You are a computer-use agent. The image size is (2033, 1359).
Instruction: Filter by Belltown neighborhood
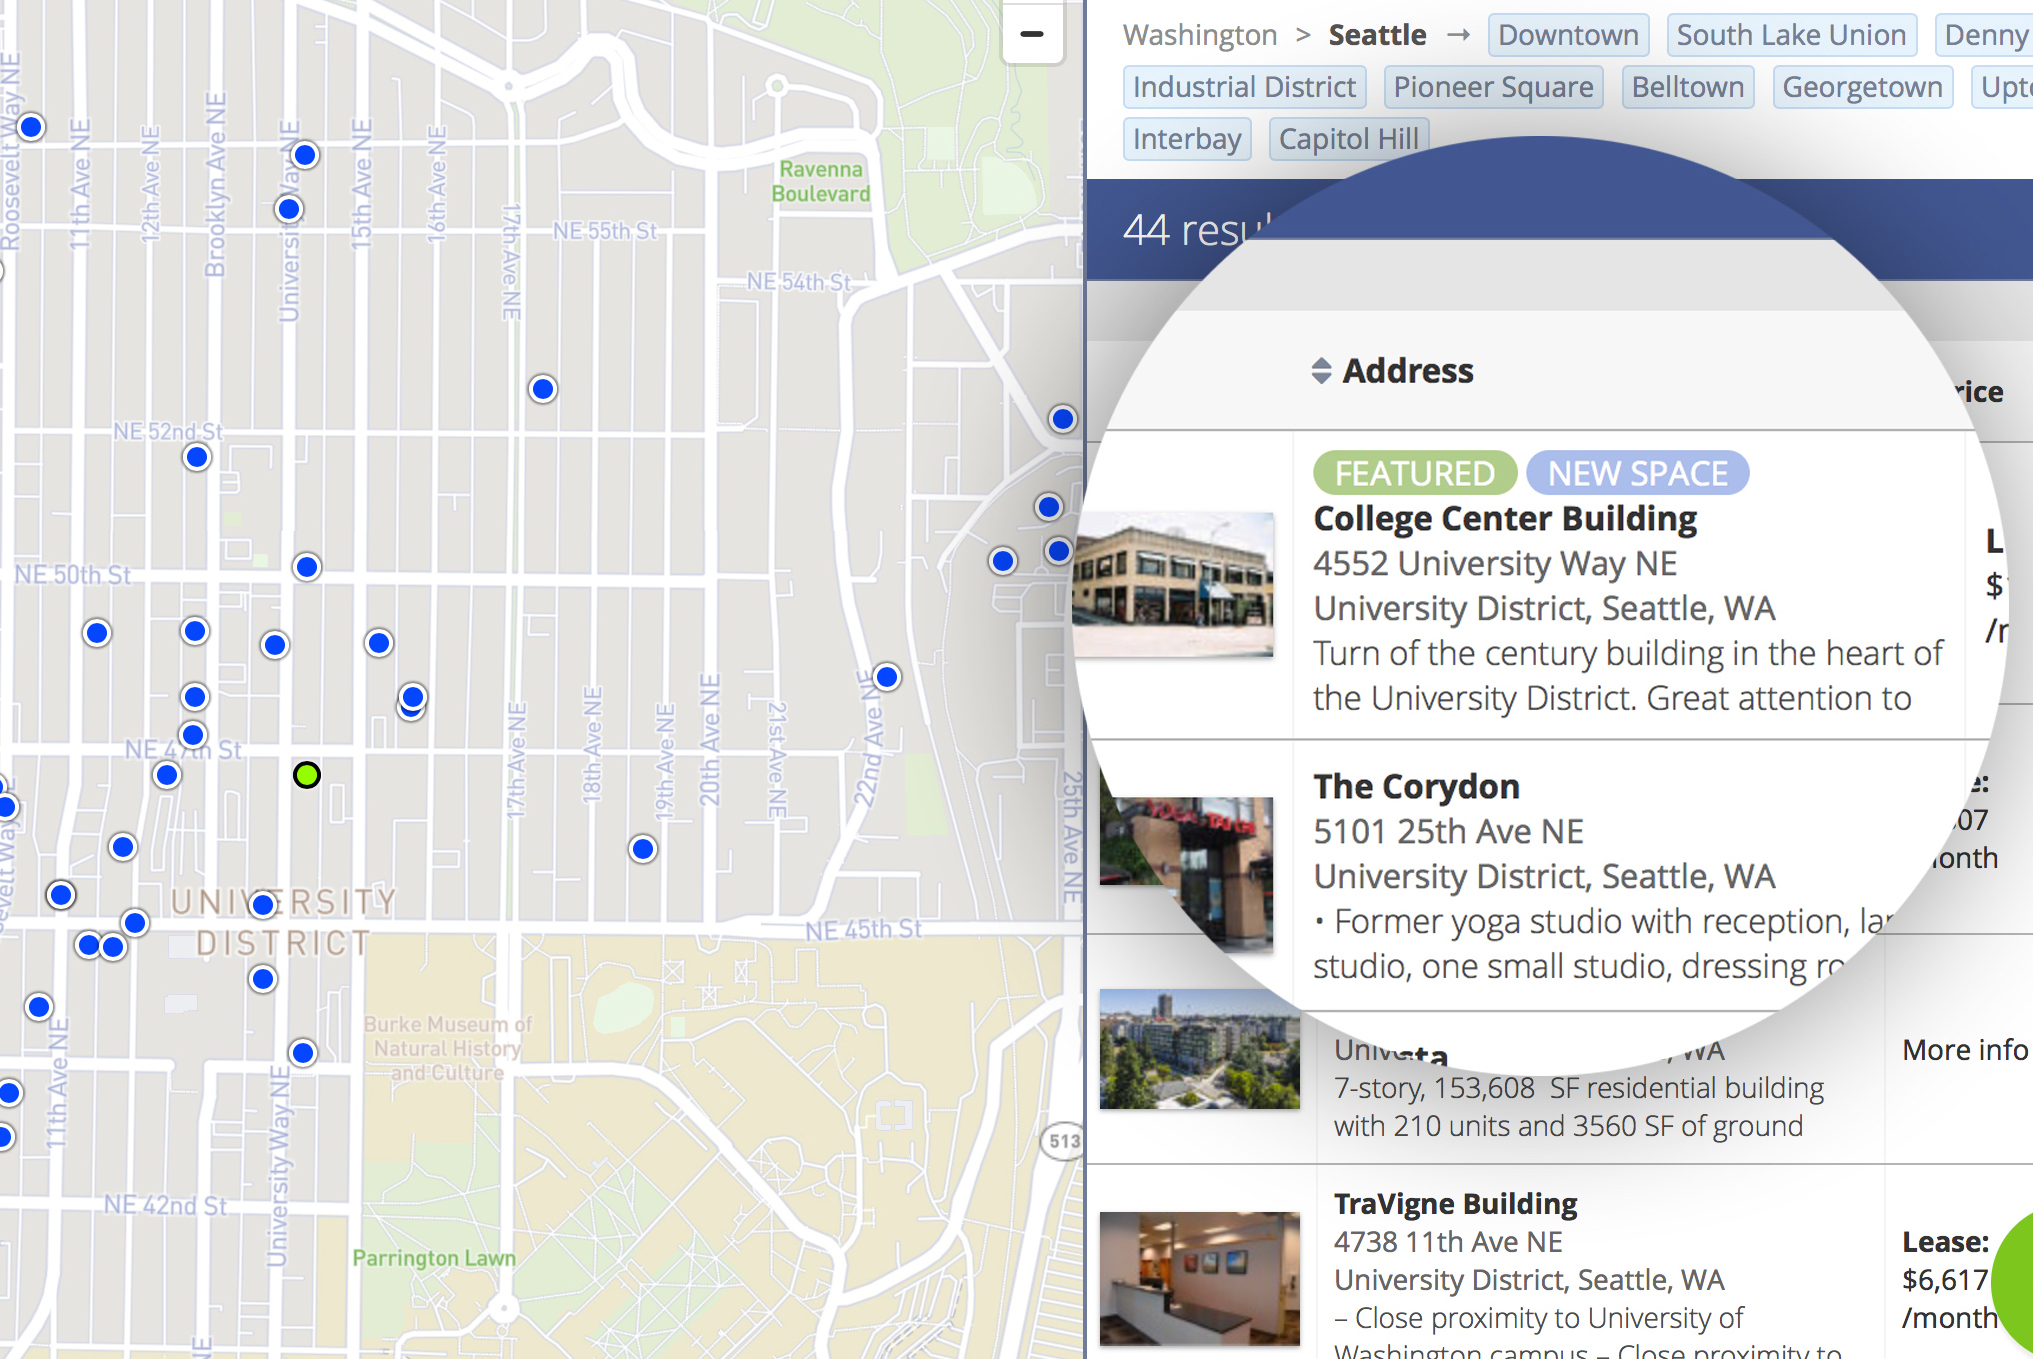point(1687,87)
